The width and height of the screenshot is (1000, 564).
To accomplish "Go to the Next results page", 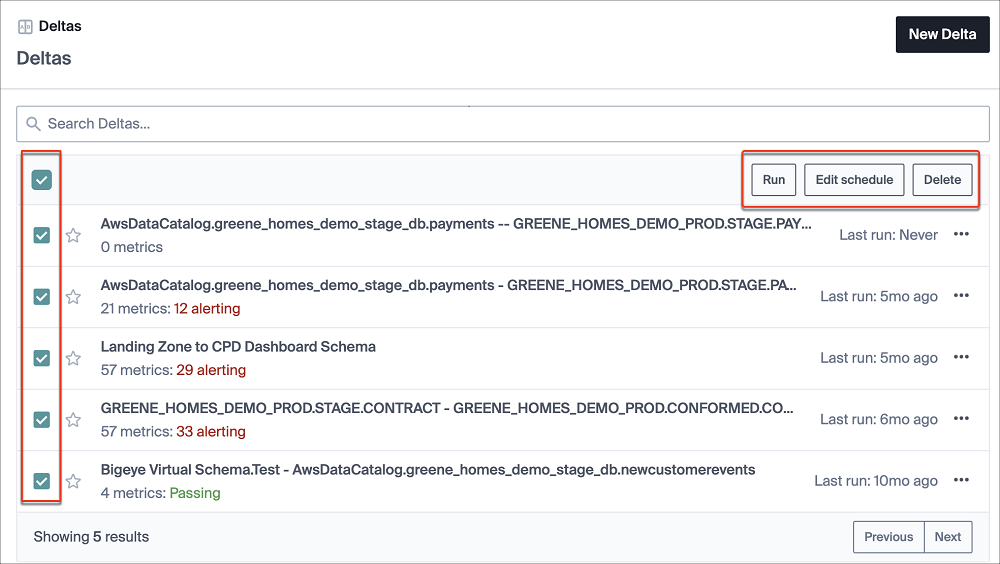I will (x=948, y=537).
